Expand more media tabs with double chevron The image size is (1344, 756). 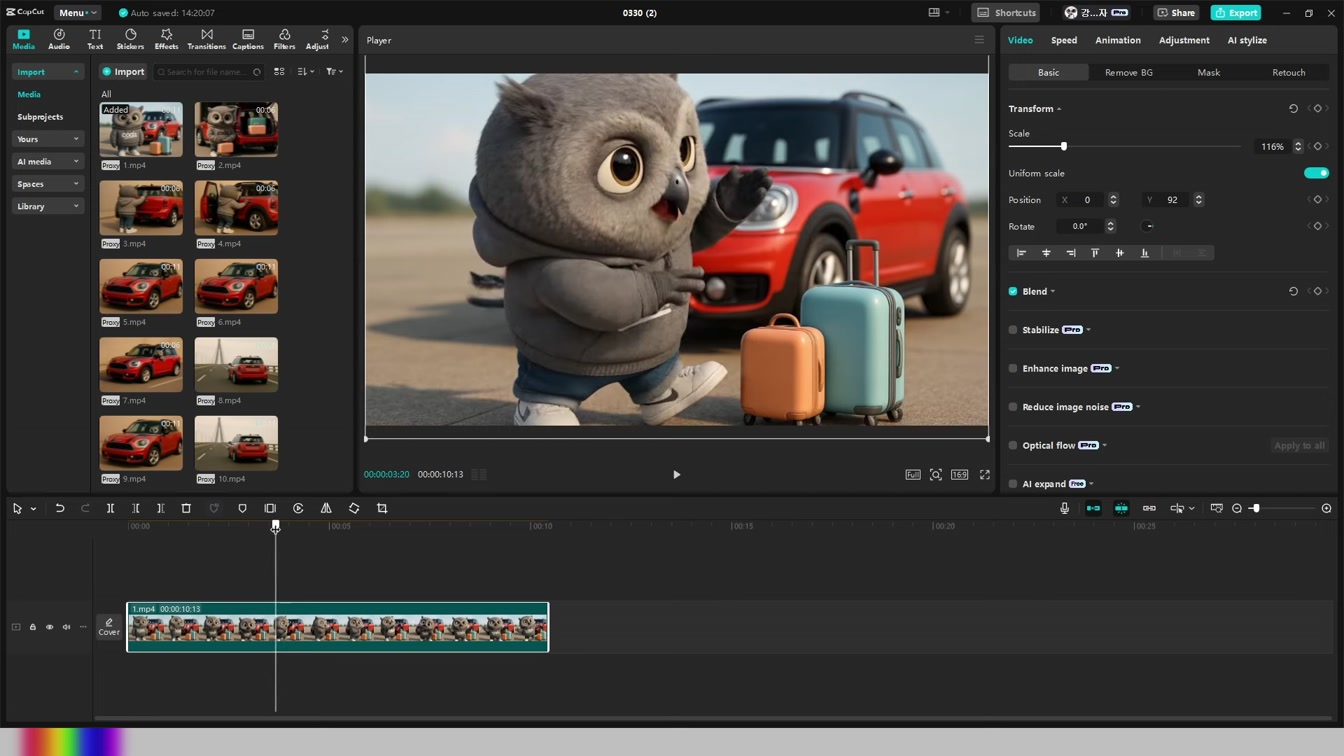coord(345,40)
